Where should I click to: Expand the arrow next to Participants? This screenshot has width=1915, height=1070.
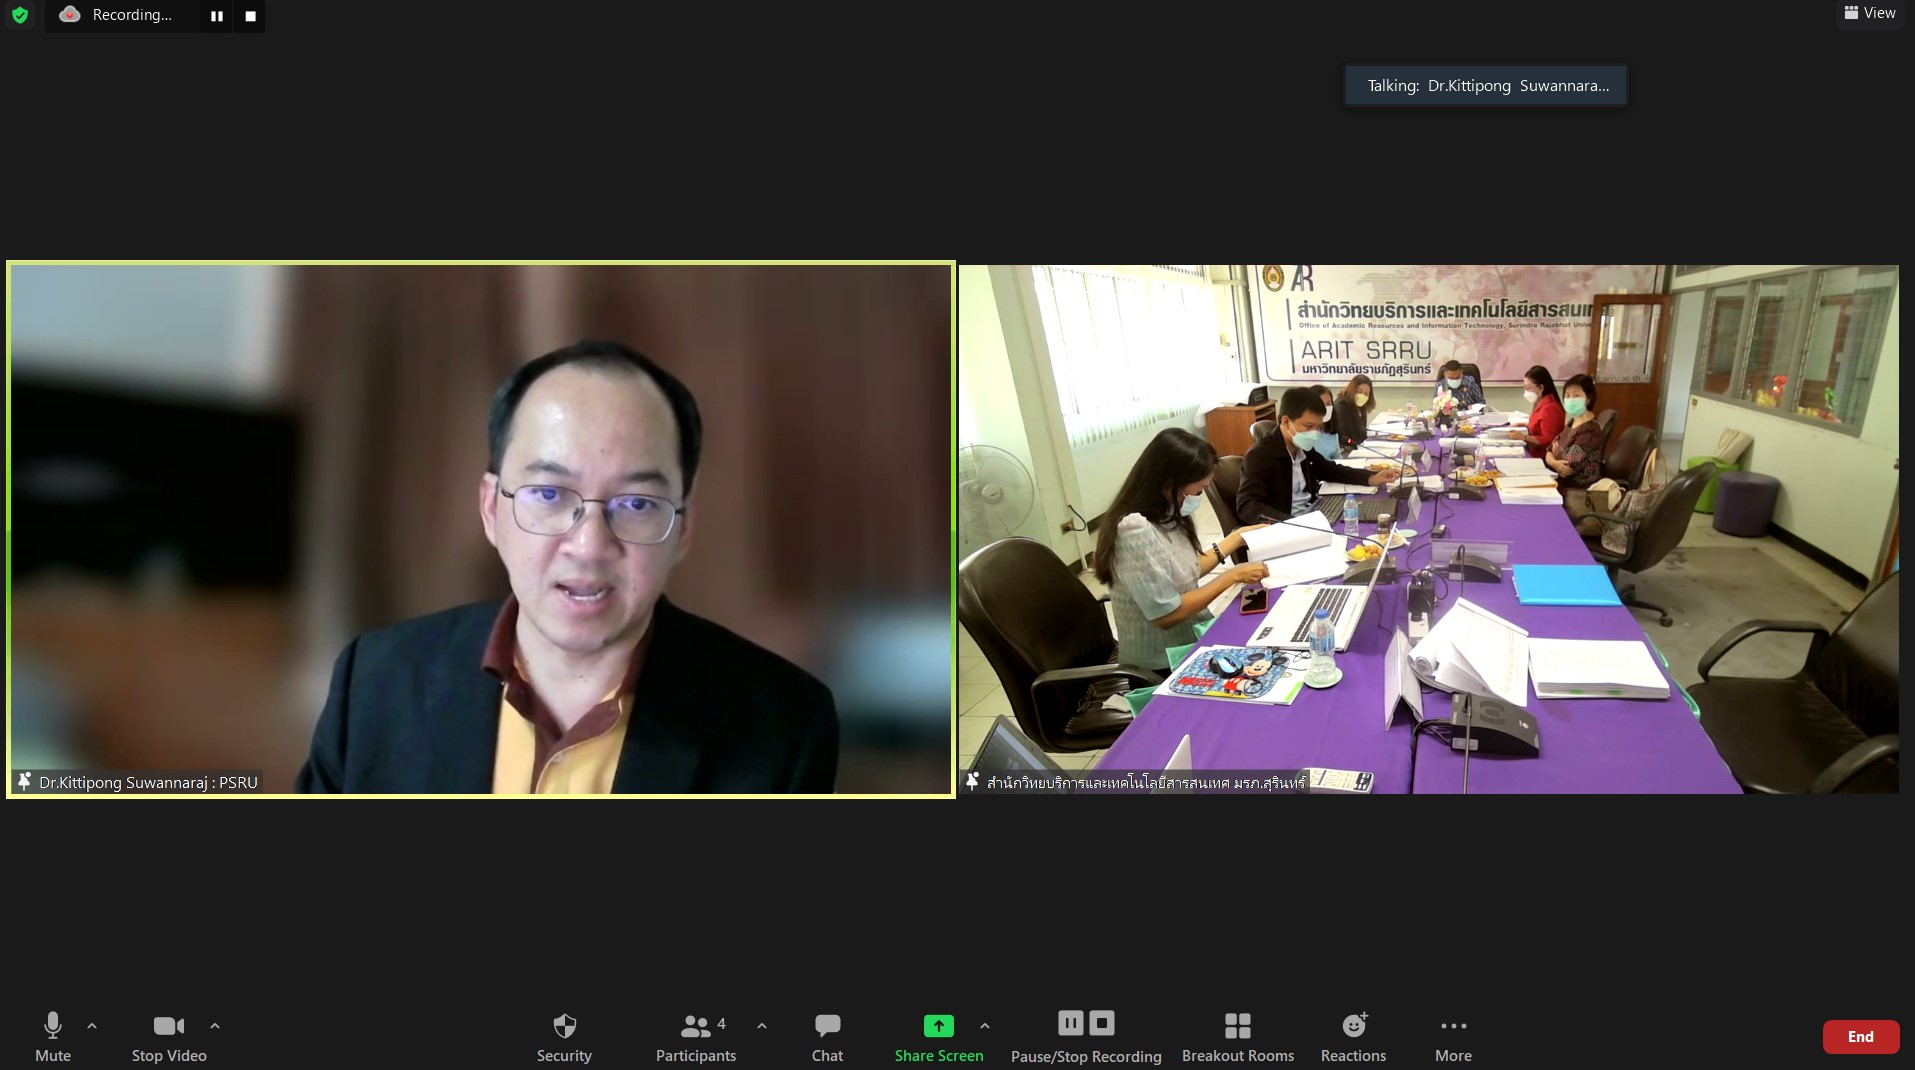[x=762, y=1026]
